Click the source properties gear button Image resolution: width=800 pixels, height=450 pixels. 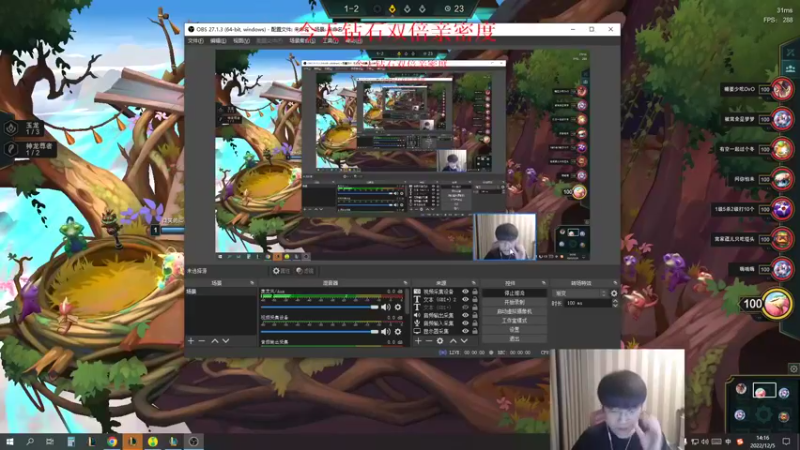click(281, 271)
